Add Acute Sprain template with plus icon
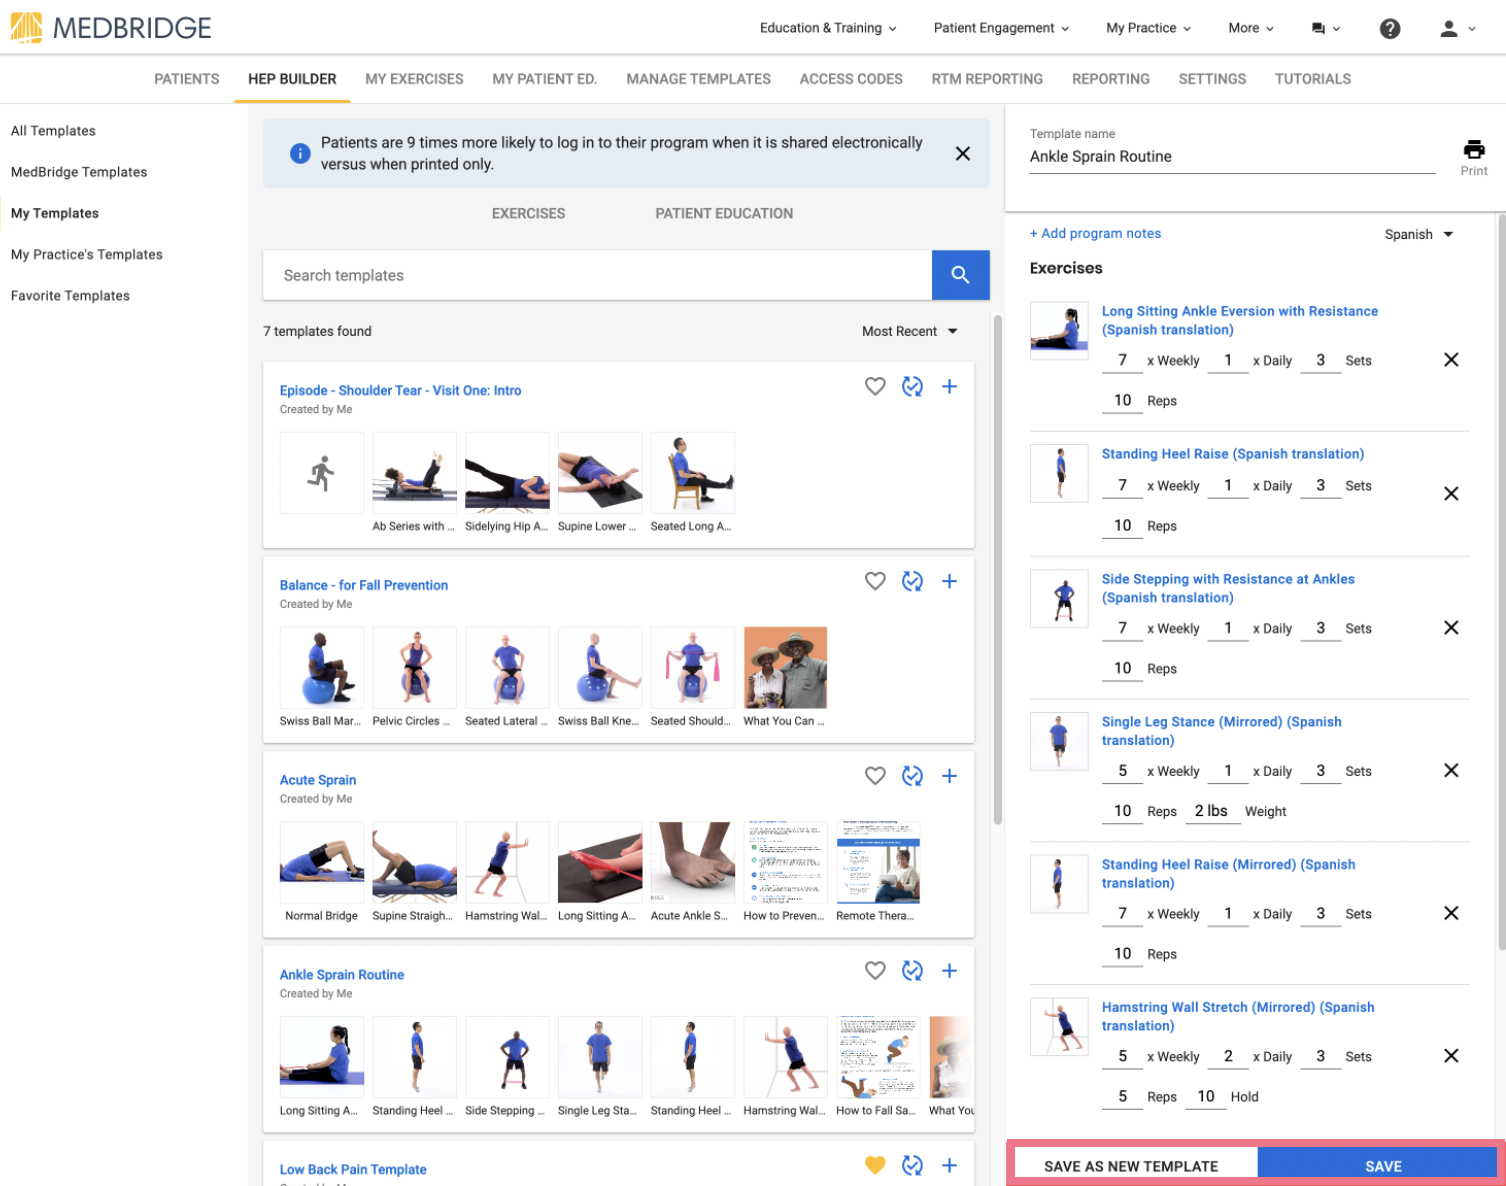 [x=949, y=776]
